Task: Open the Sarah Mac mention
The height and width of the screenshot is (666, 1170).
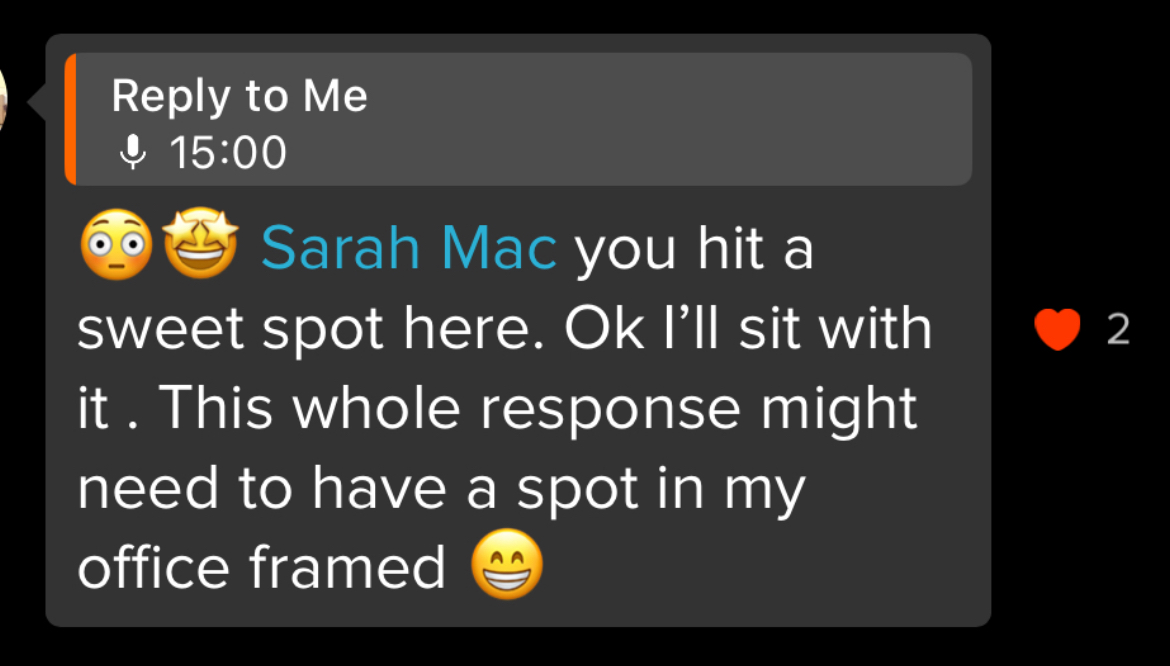Action: tap(408, 249)
